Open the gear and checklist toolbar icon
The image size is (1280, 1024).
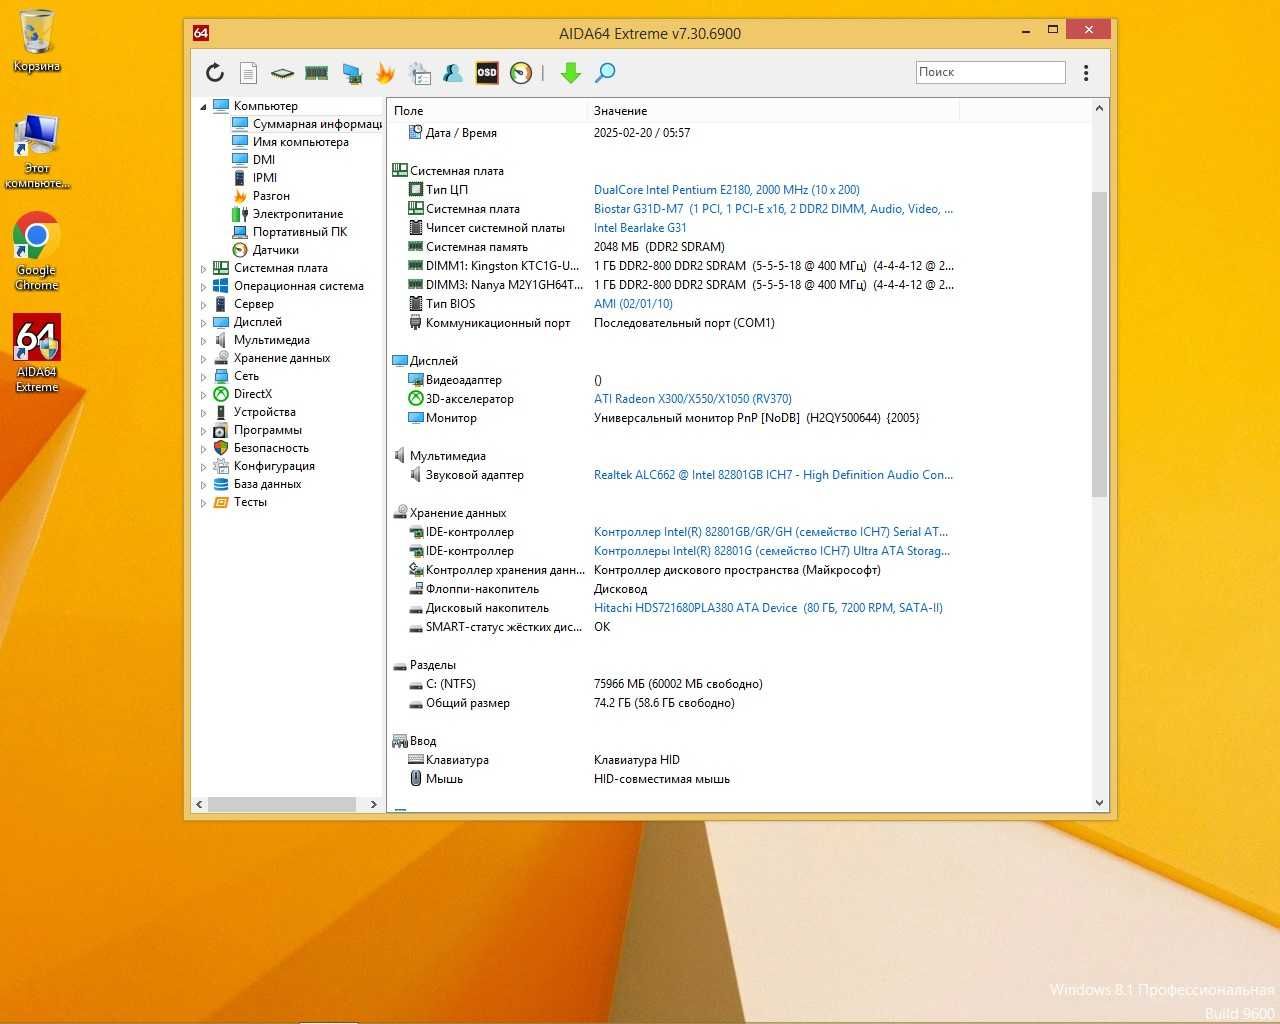pos(420,72)
